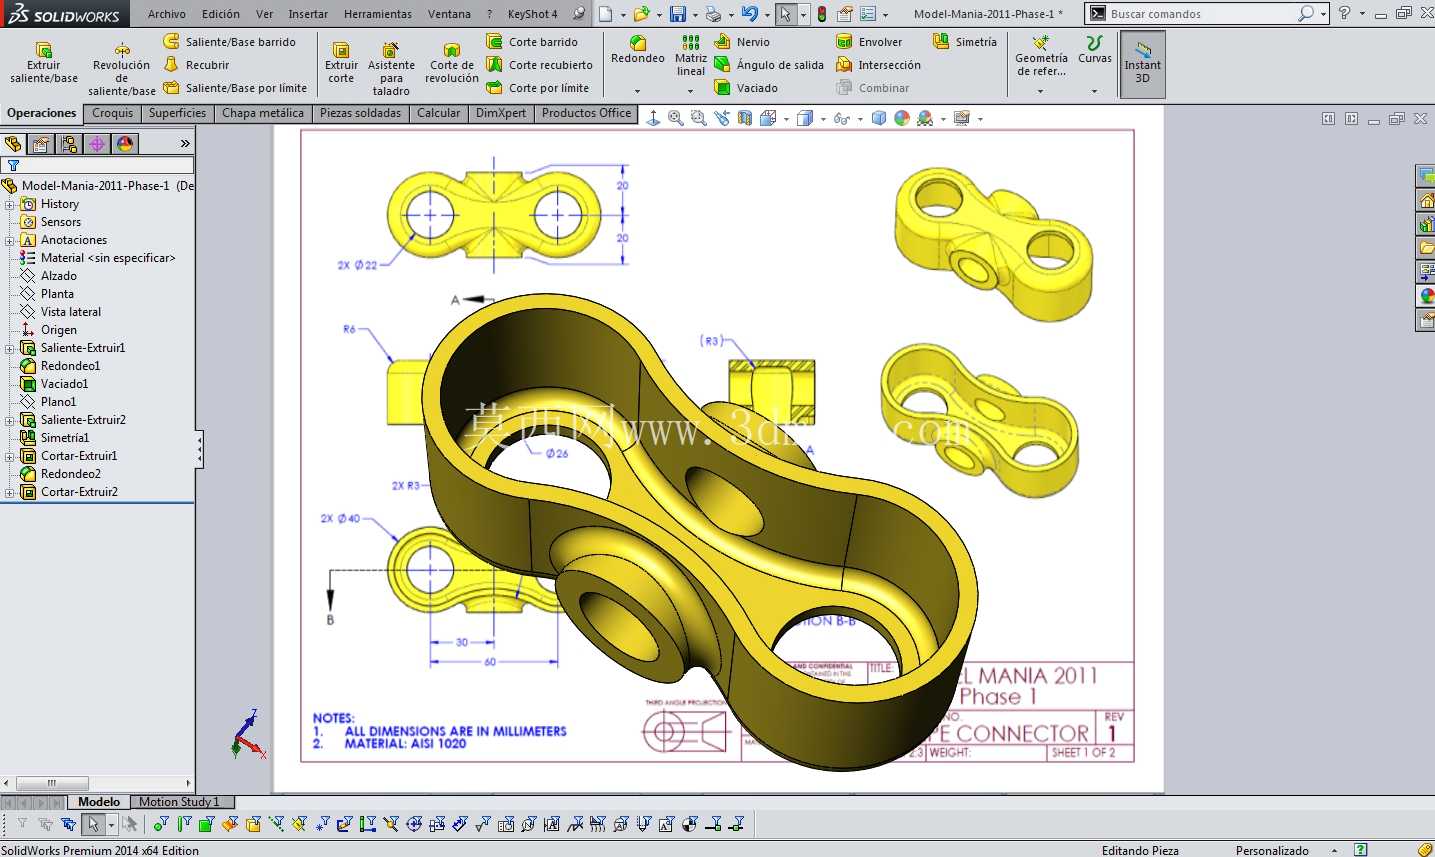Click Edit appearance color sphere in view toolbar
This screenshot has height=857, width=1435.
click(x=902, y=118)
